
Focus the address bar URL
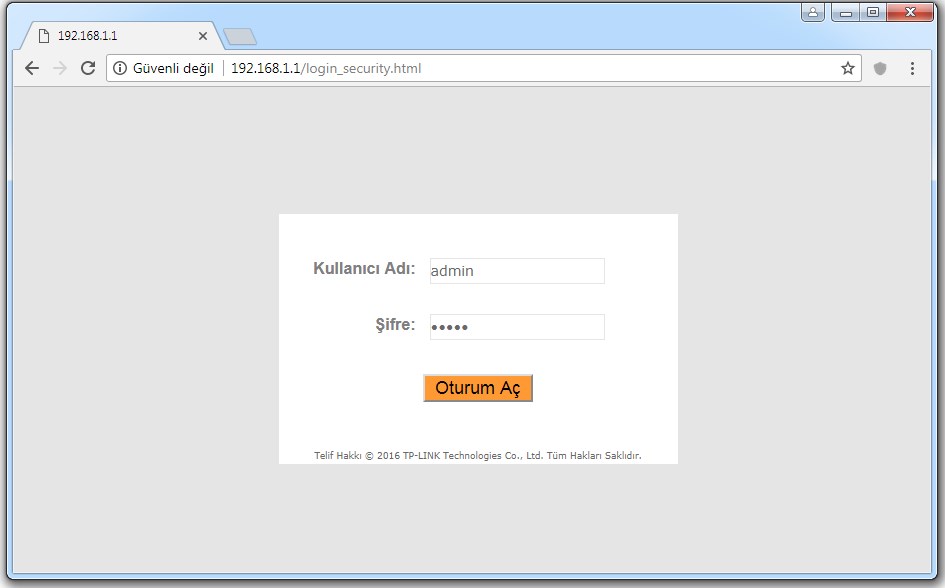(500, 69)
